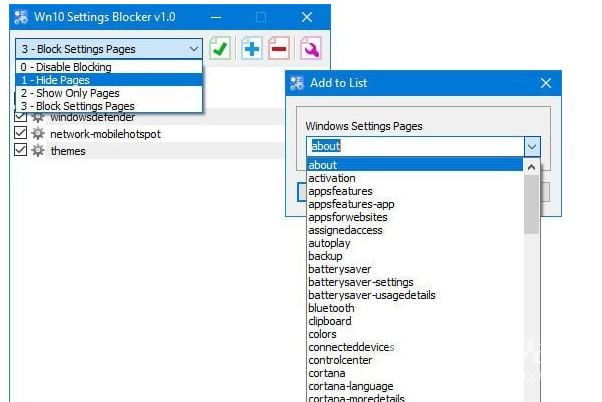Select 'assignedaccess' list entry
Image resolution: width=602 pixels, height=402 pixels.
coord(415,230)
